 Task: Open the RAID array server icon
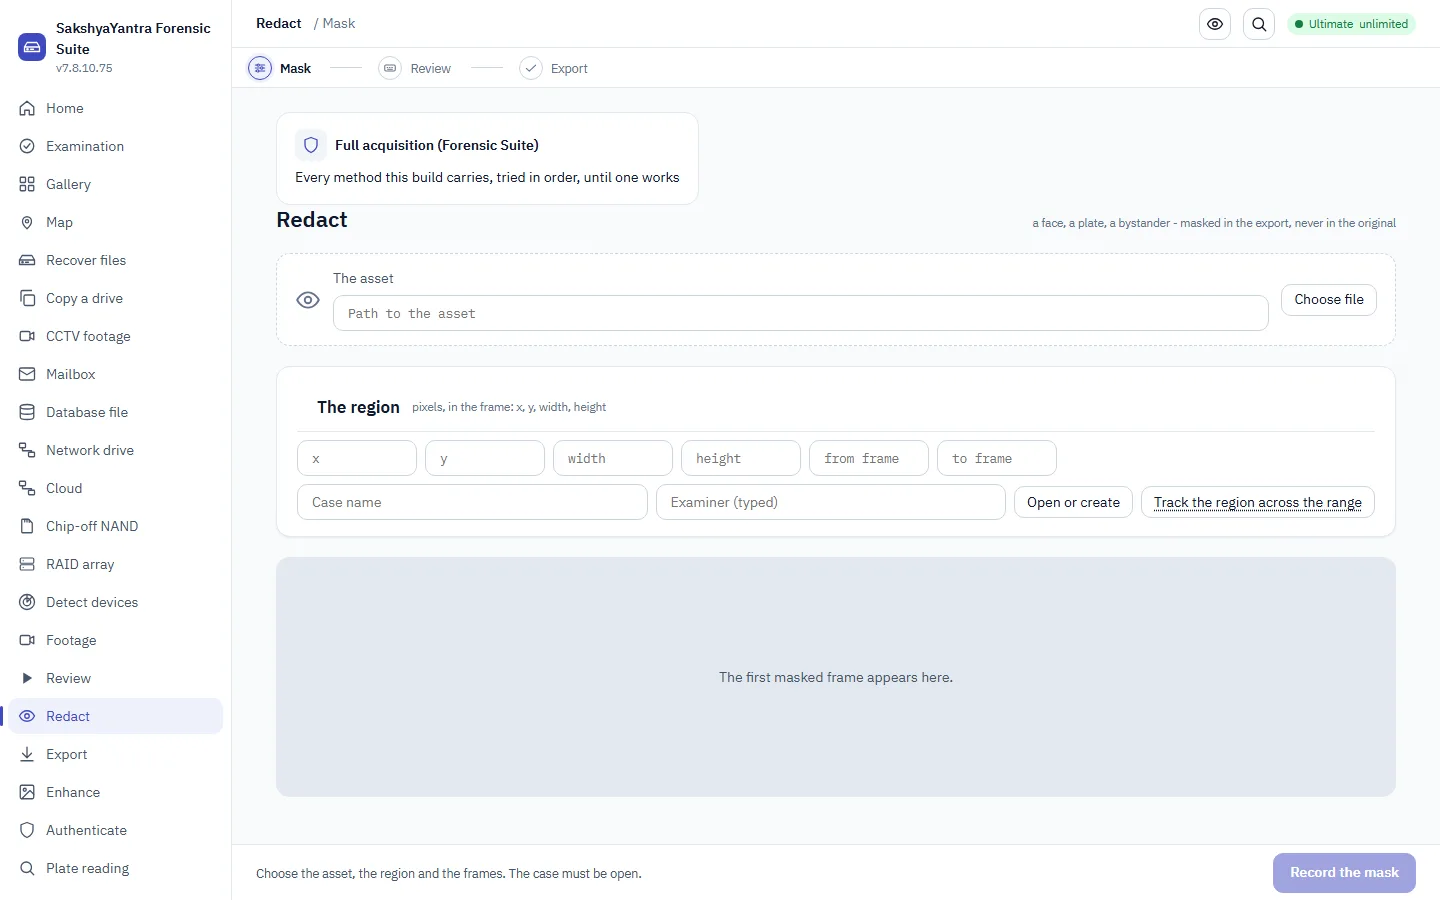[x=27, y=564]
